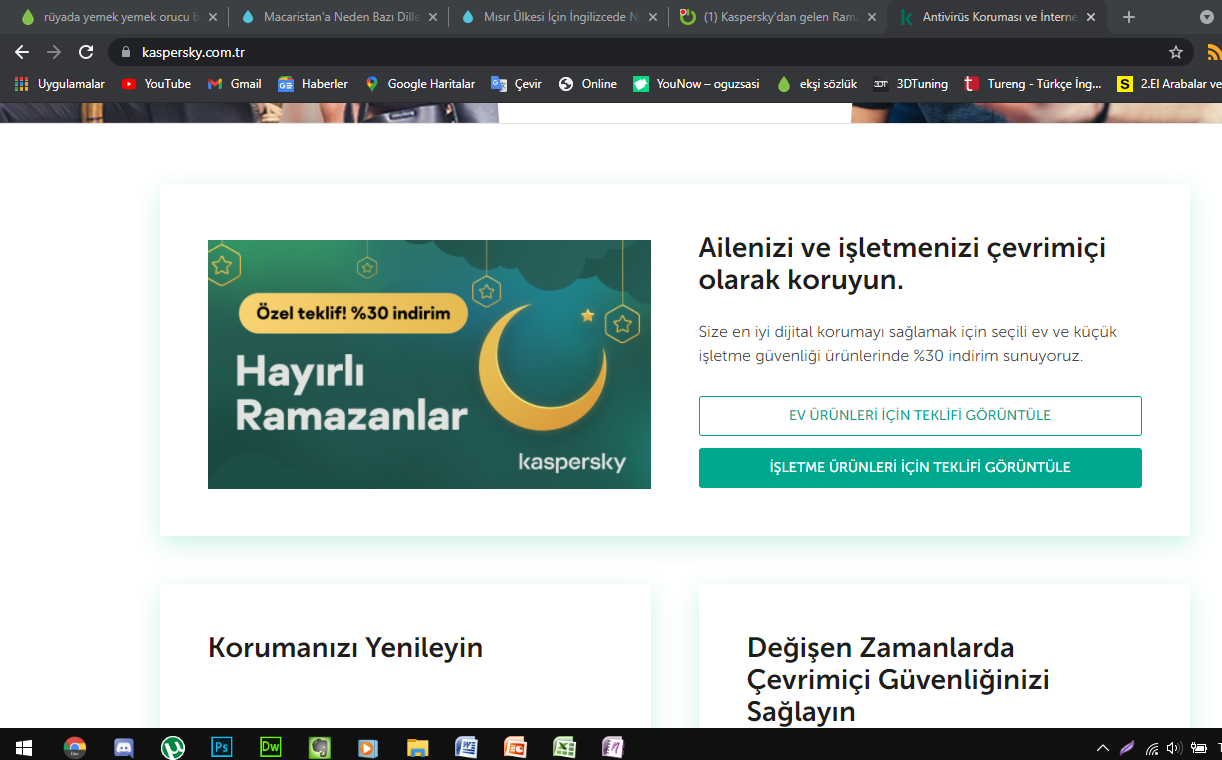Open the 3DTuning bookmark

(x=910, y=84)
